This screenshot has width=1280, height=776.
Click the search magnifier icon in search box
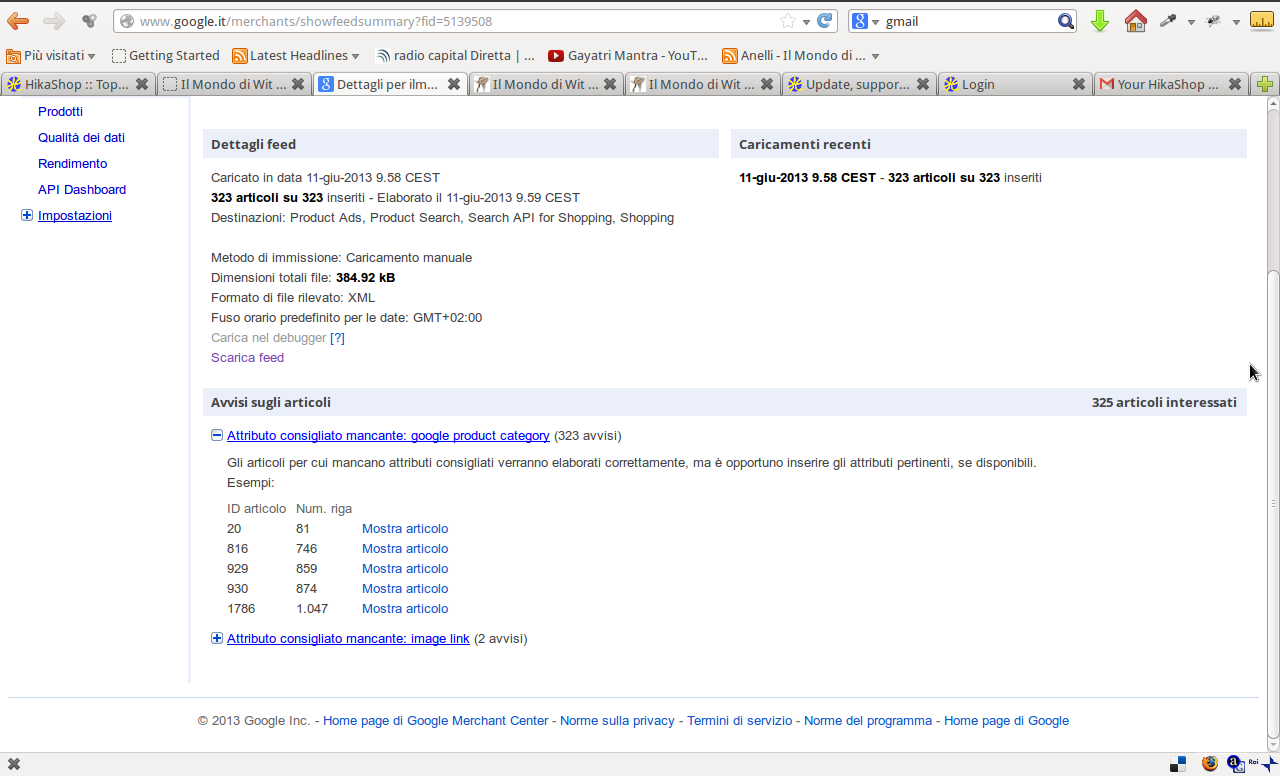point(1066,21)
